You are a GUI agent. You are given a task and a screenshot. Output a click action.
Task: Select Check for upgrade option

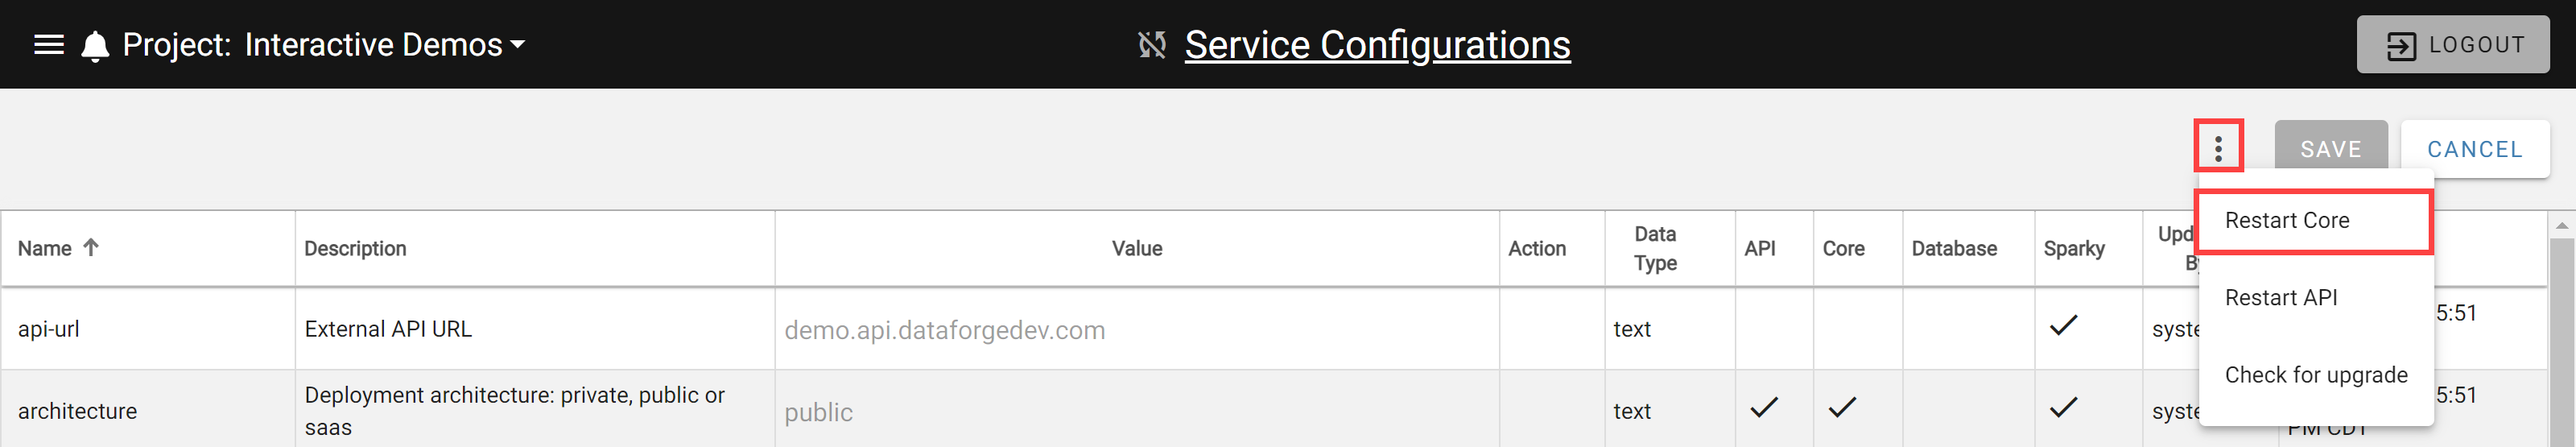point(2314,375)
